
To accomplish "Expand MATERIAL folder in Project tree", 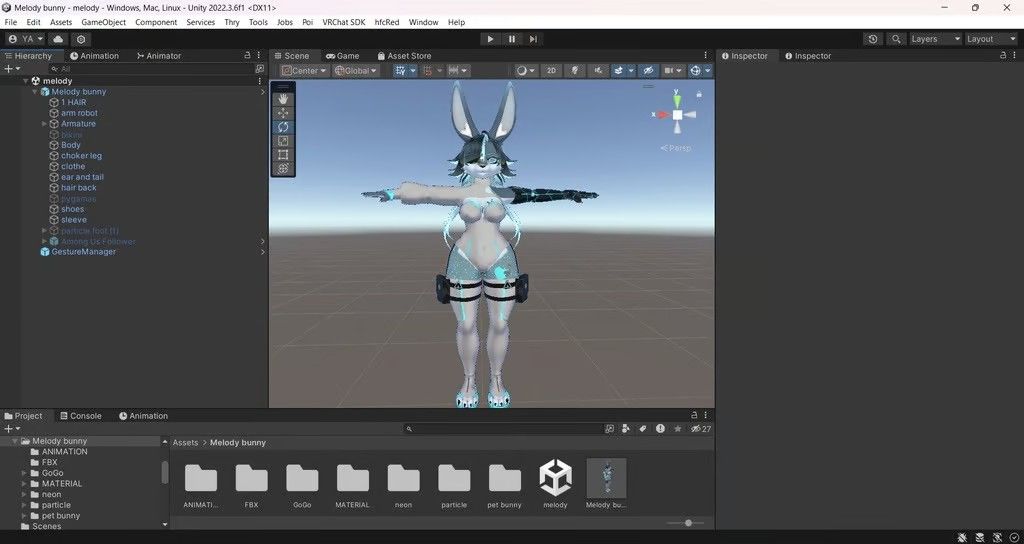I will [24, 484].
